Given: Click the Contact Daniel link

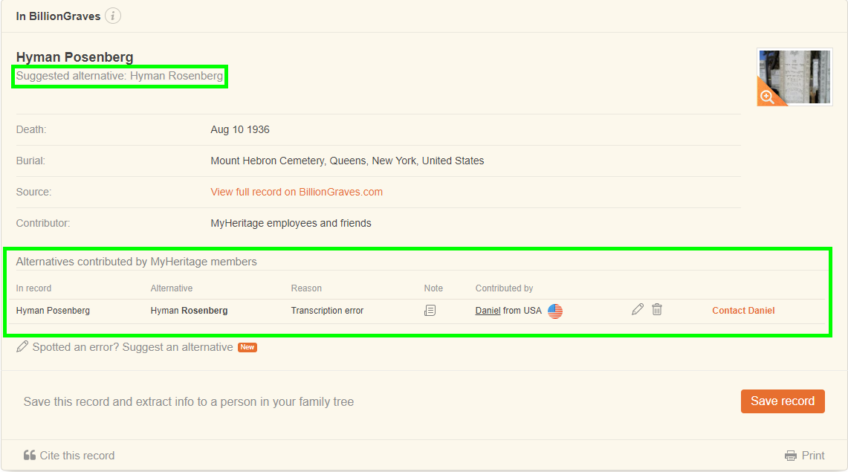Looking at the screenshot, I should 743,311.
